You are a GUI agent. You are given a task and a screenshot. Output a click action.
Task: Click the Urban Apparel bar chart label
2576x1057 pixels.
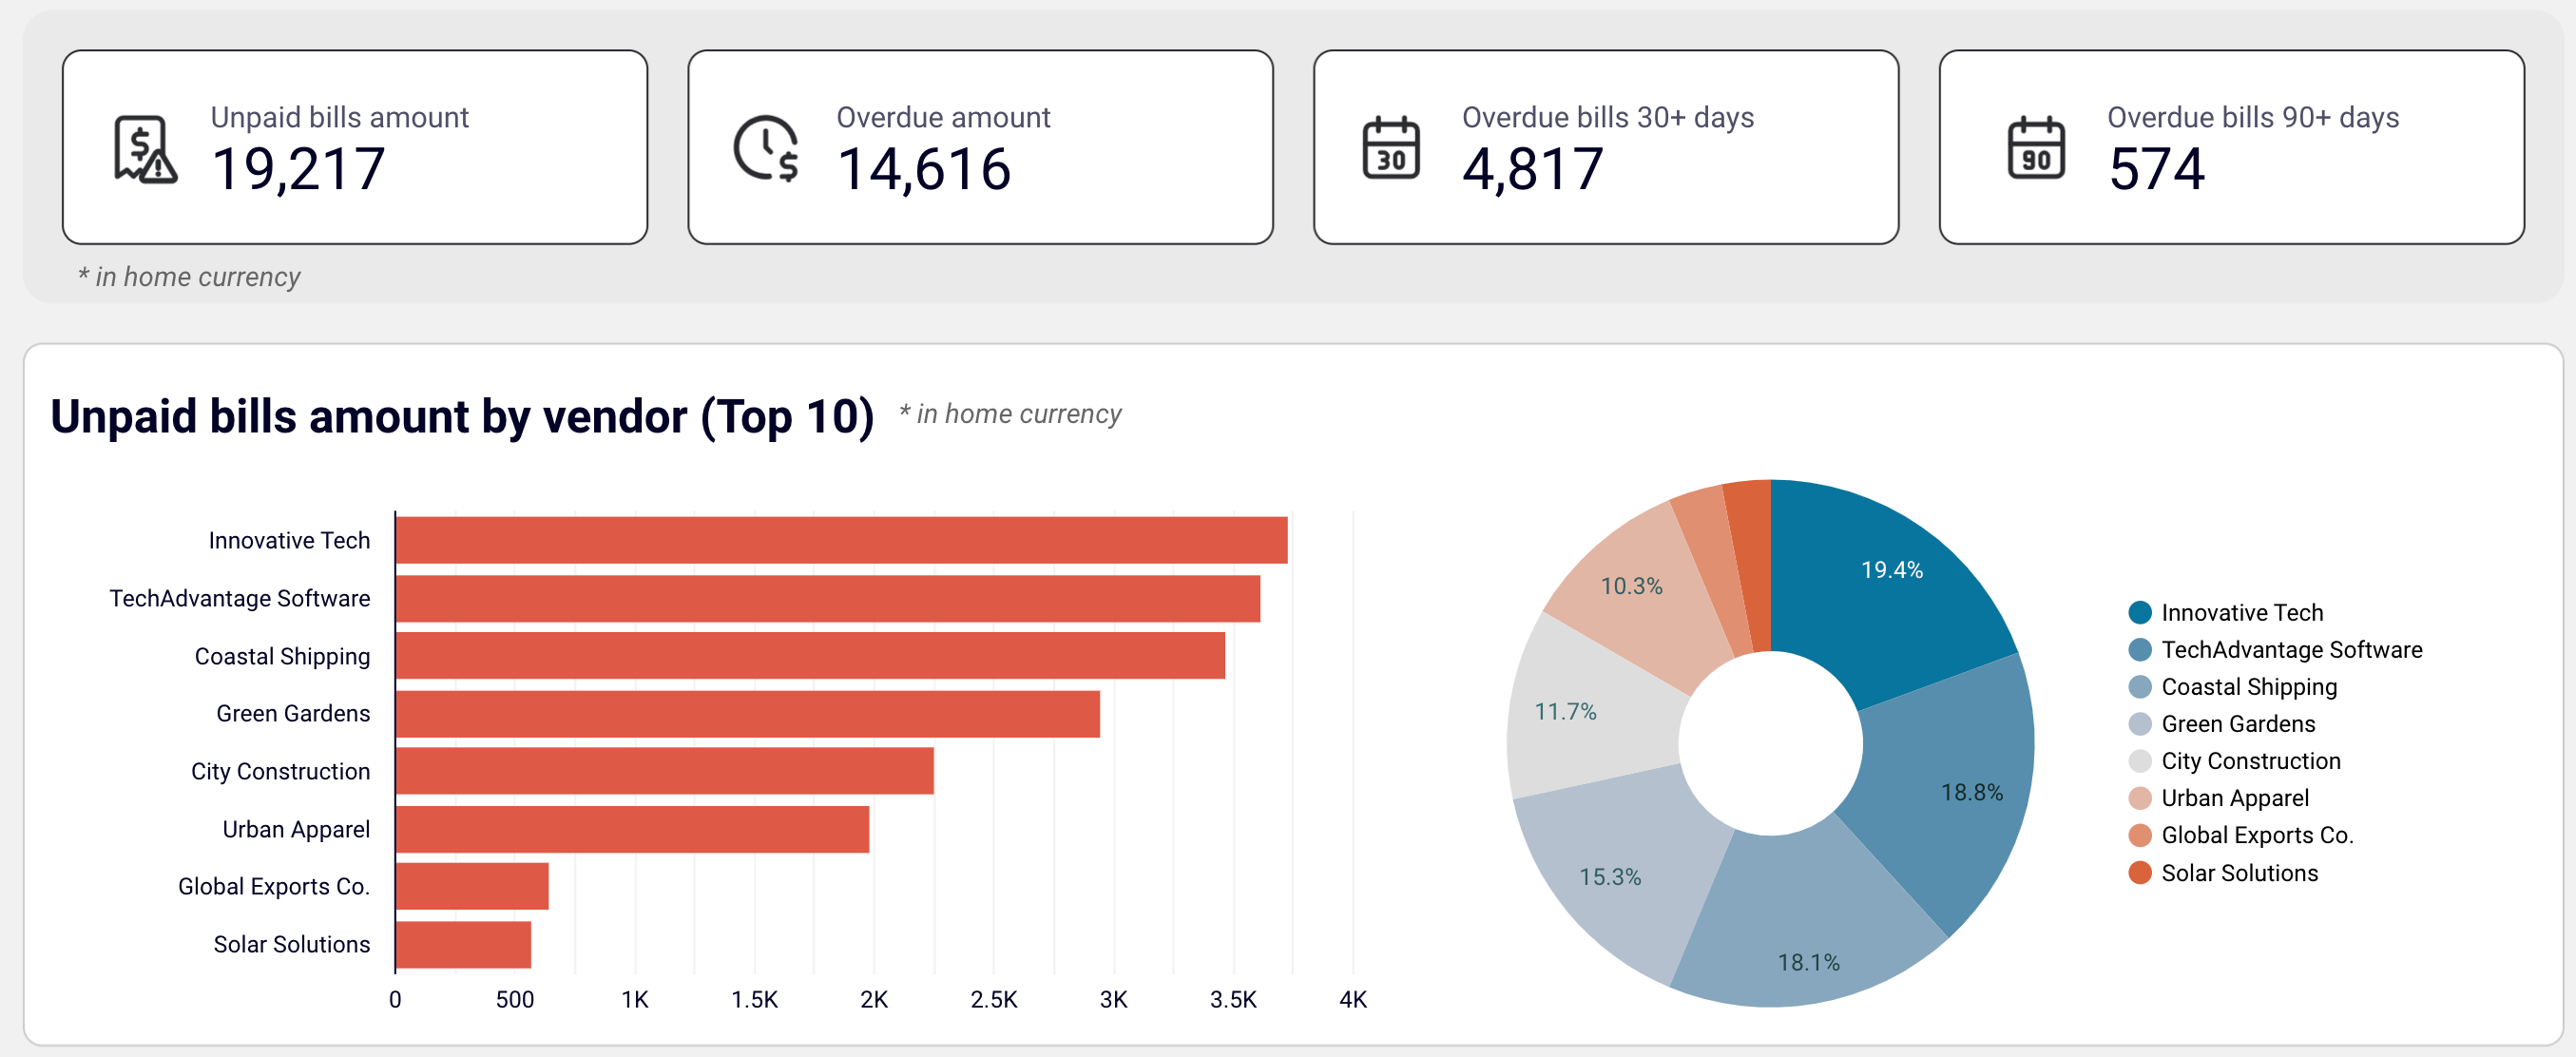[296, 829]
